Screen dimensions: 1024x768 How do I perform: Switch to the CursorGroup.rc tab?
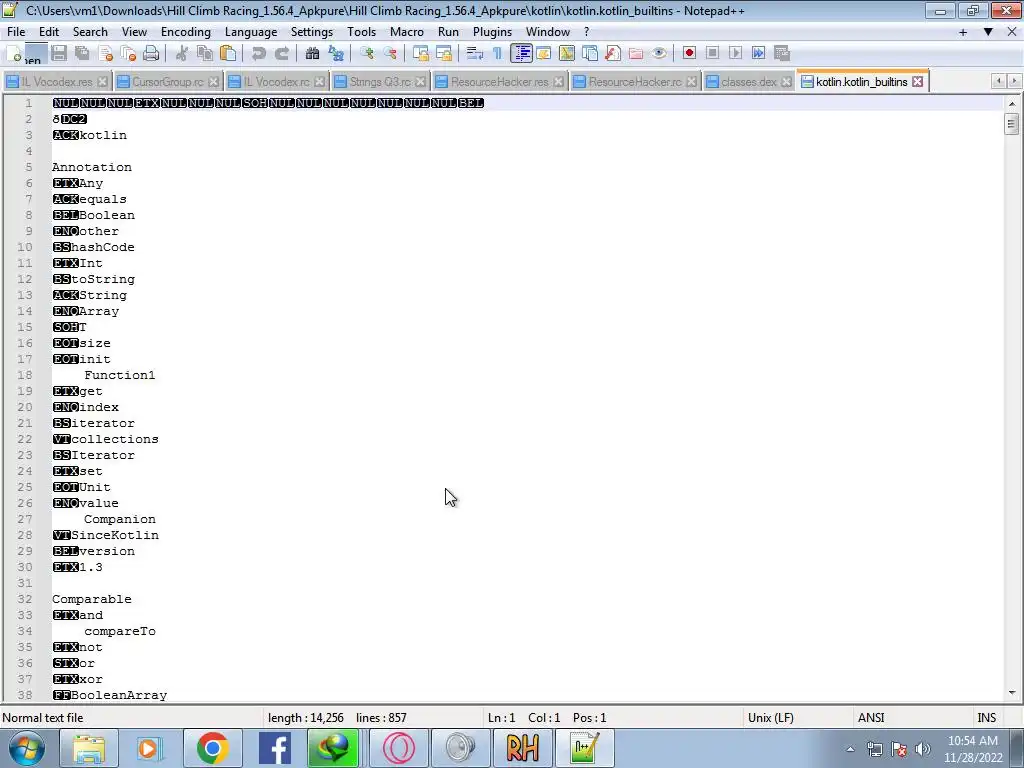coord(168,82)
